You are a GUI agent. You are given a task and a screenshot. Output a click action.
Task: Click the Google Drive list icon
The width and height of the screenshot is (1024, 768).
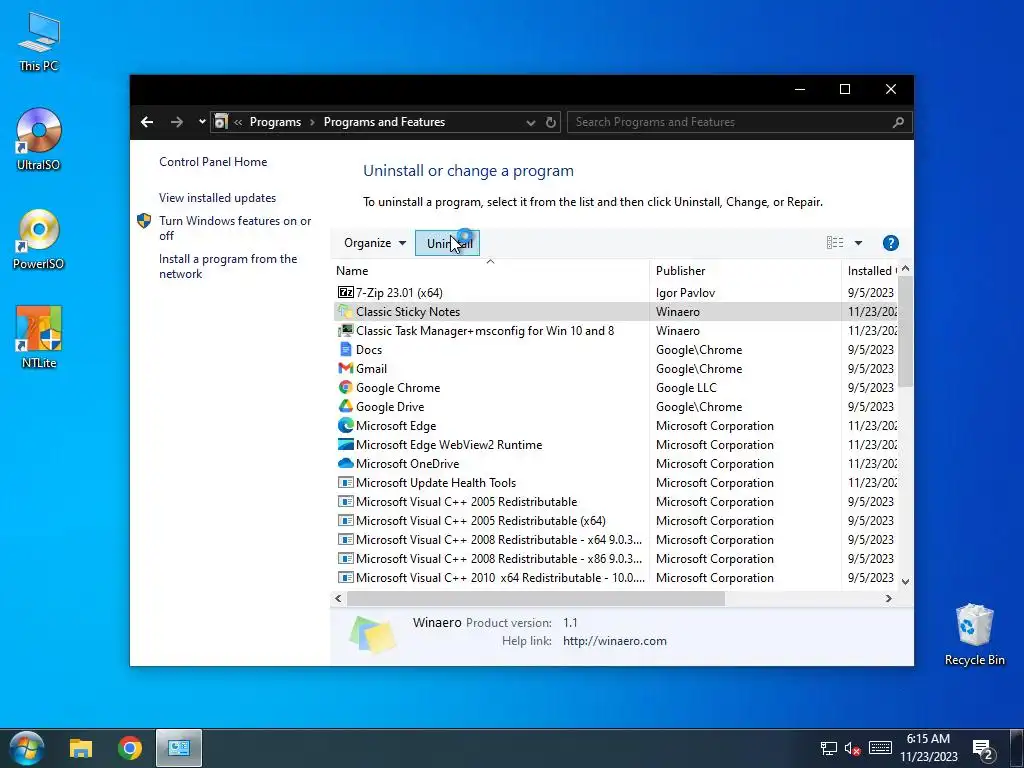click(x=345, y=406)
